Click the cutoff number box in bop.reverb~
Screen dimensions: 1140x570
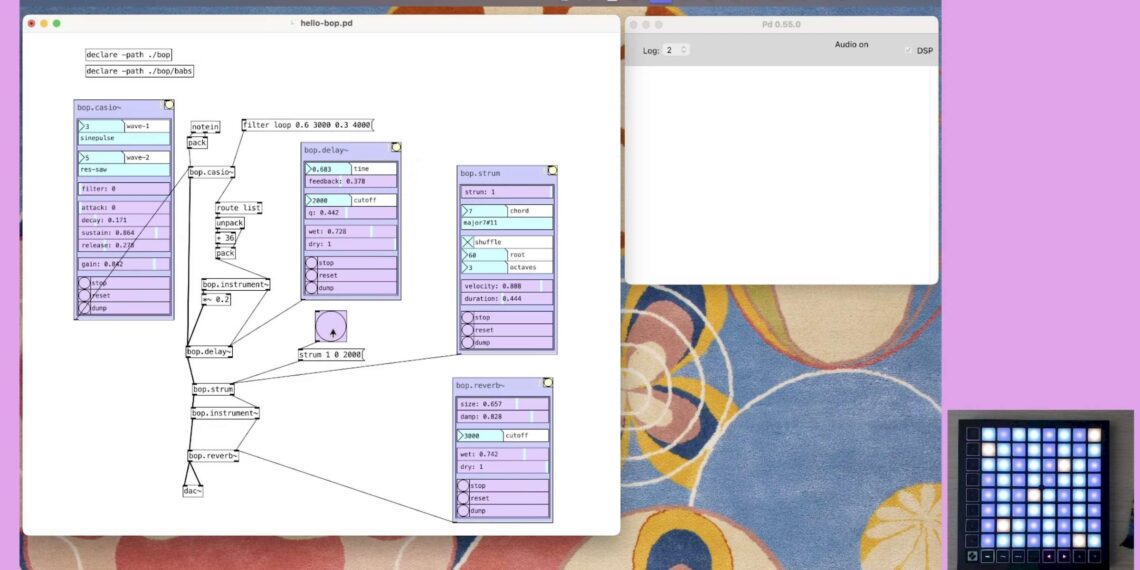pos(480,436)
